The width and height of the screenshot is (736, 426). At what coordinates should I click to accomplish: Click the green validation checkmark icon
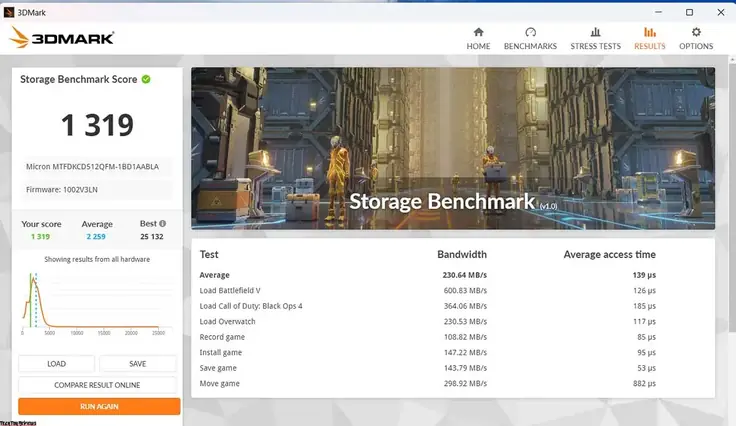[x=146, y=79]
